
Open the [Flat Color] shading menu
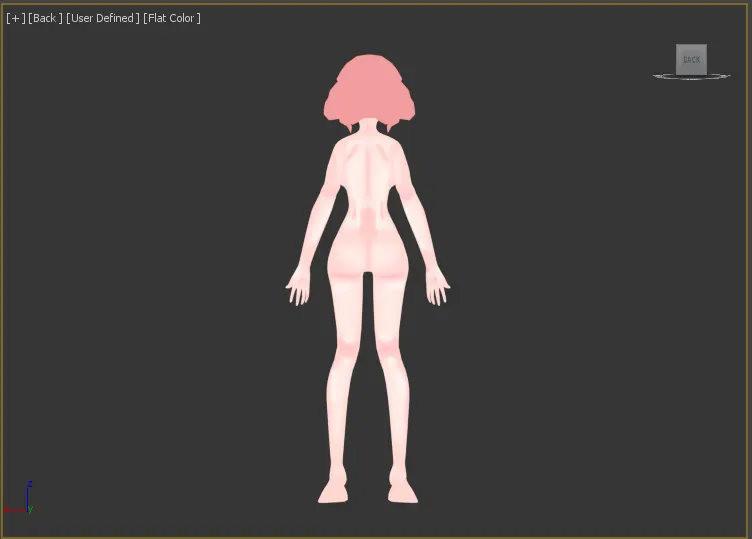coord(172,18)
